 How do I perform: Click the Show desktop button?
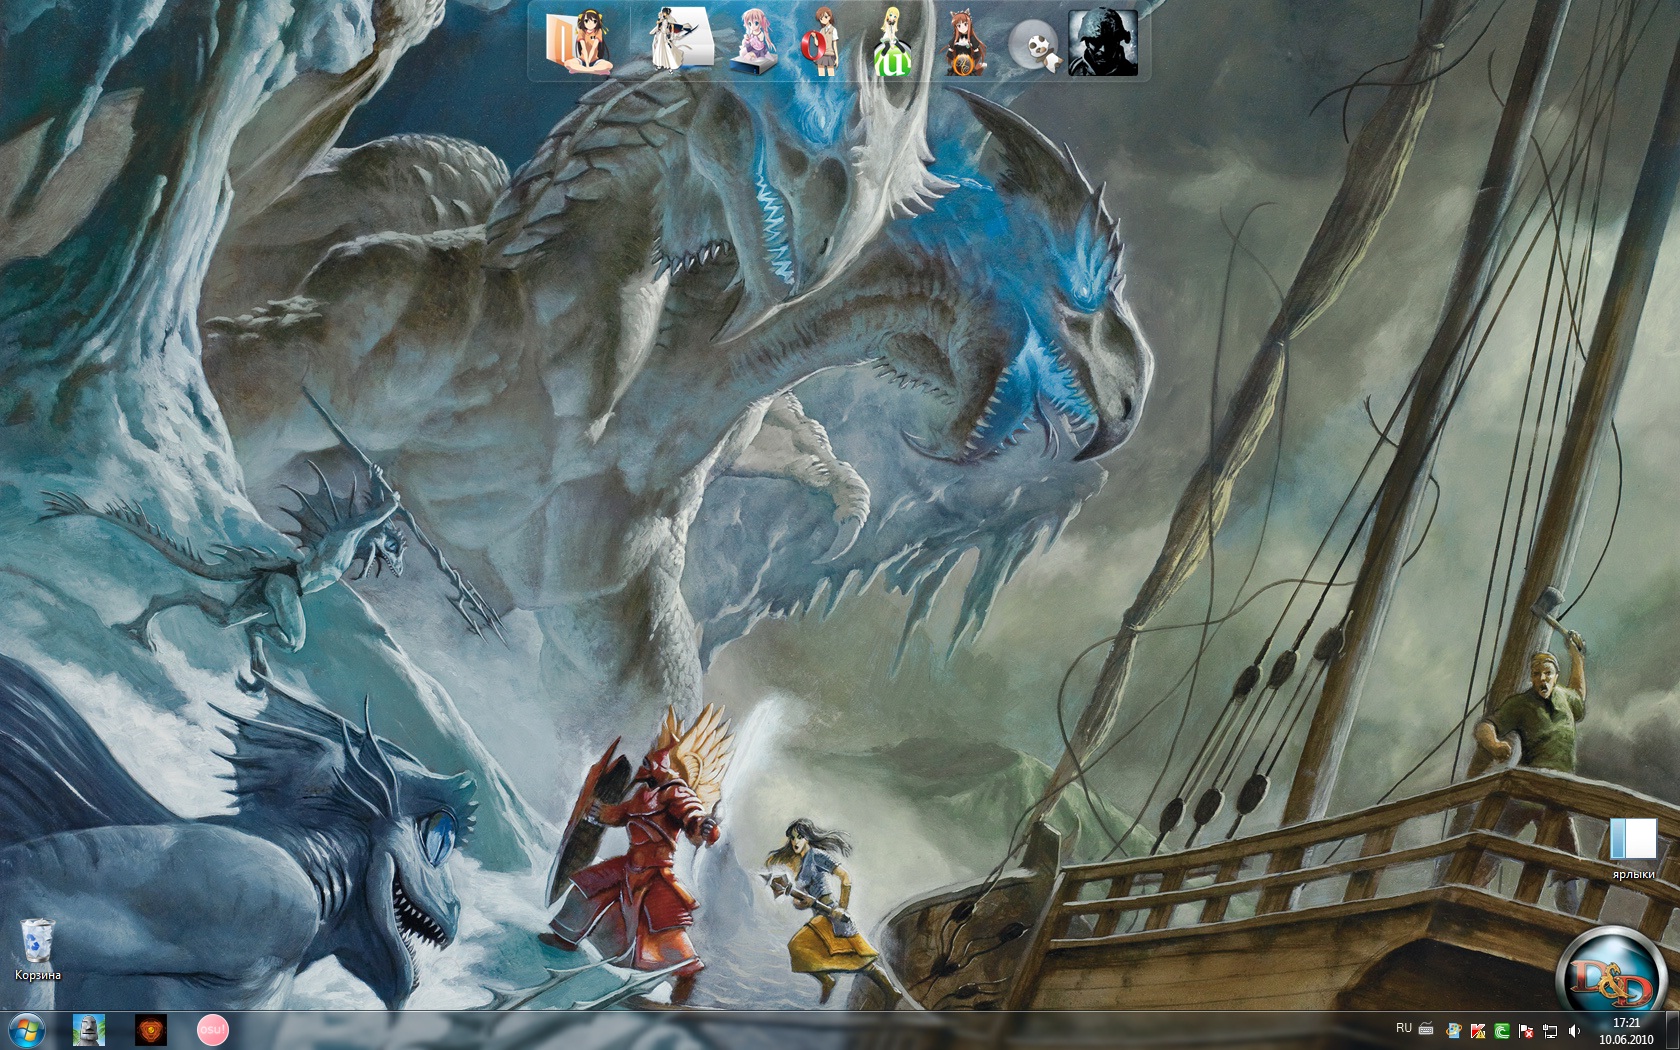click(x=1672, y=1030)
